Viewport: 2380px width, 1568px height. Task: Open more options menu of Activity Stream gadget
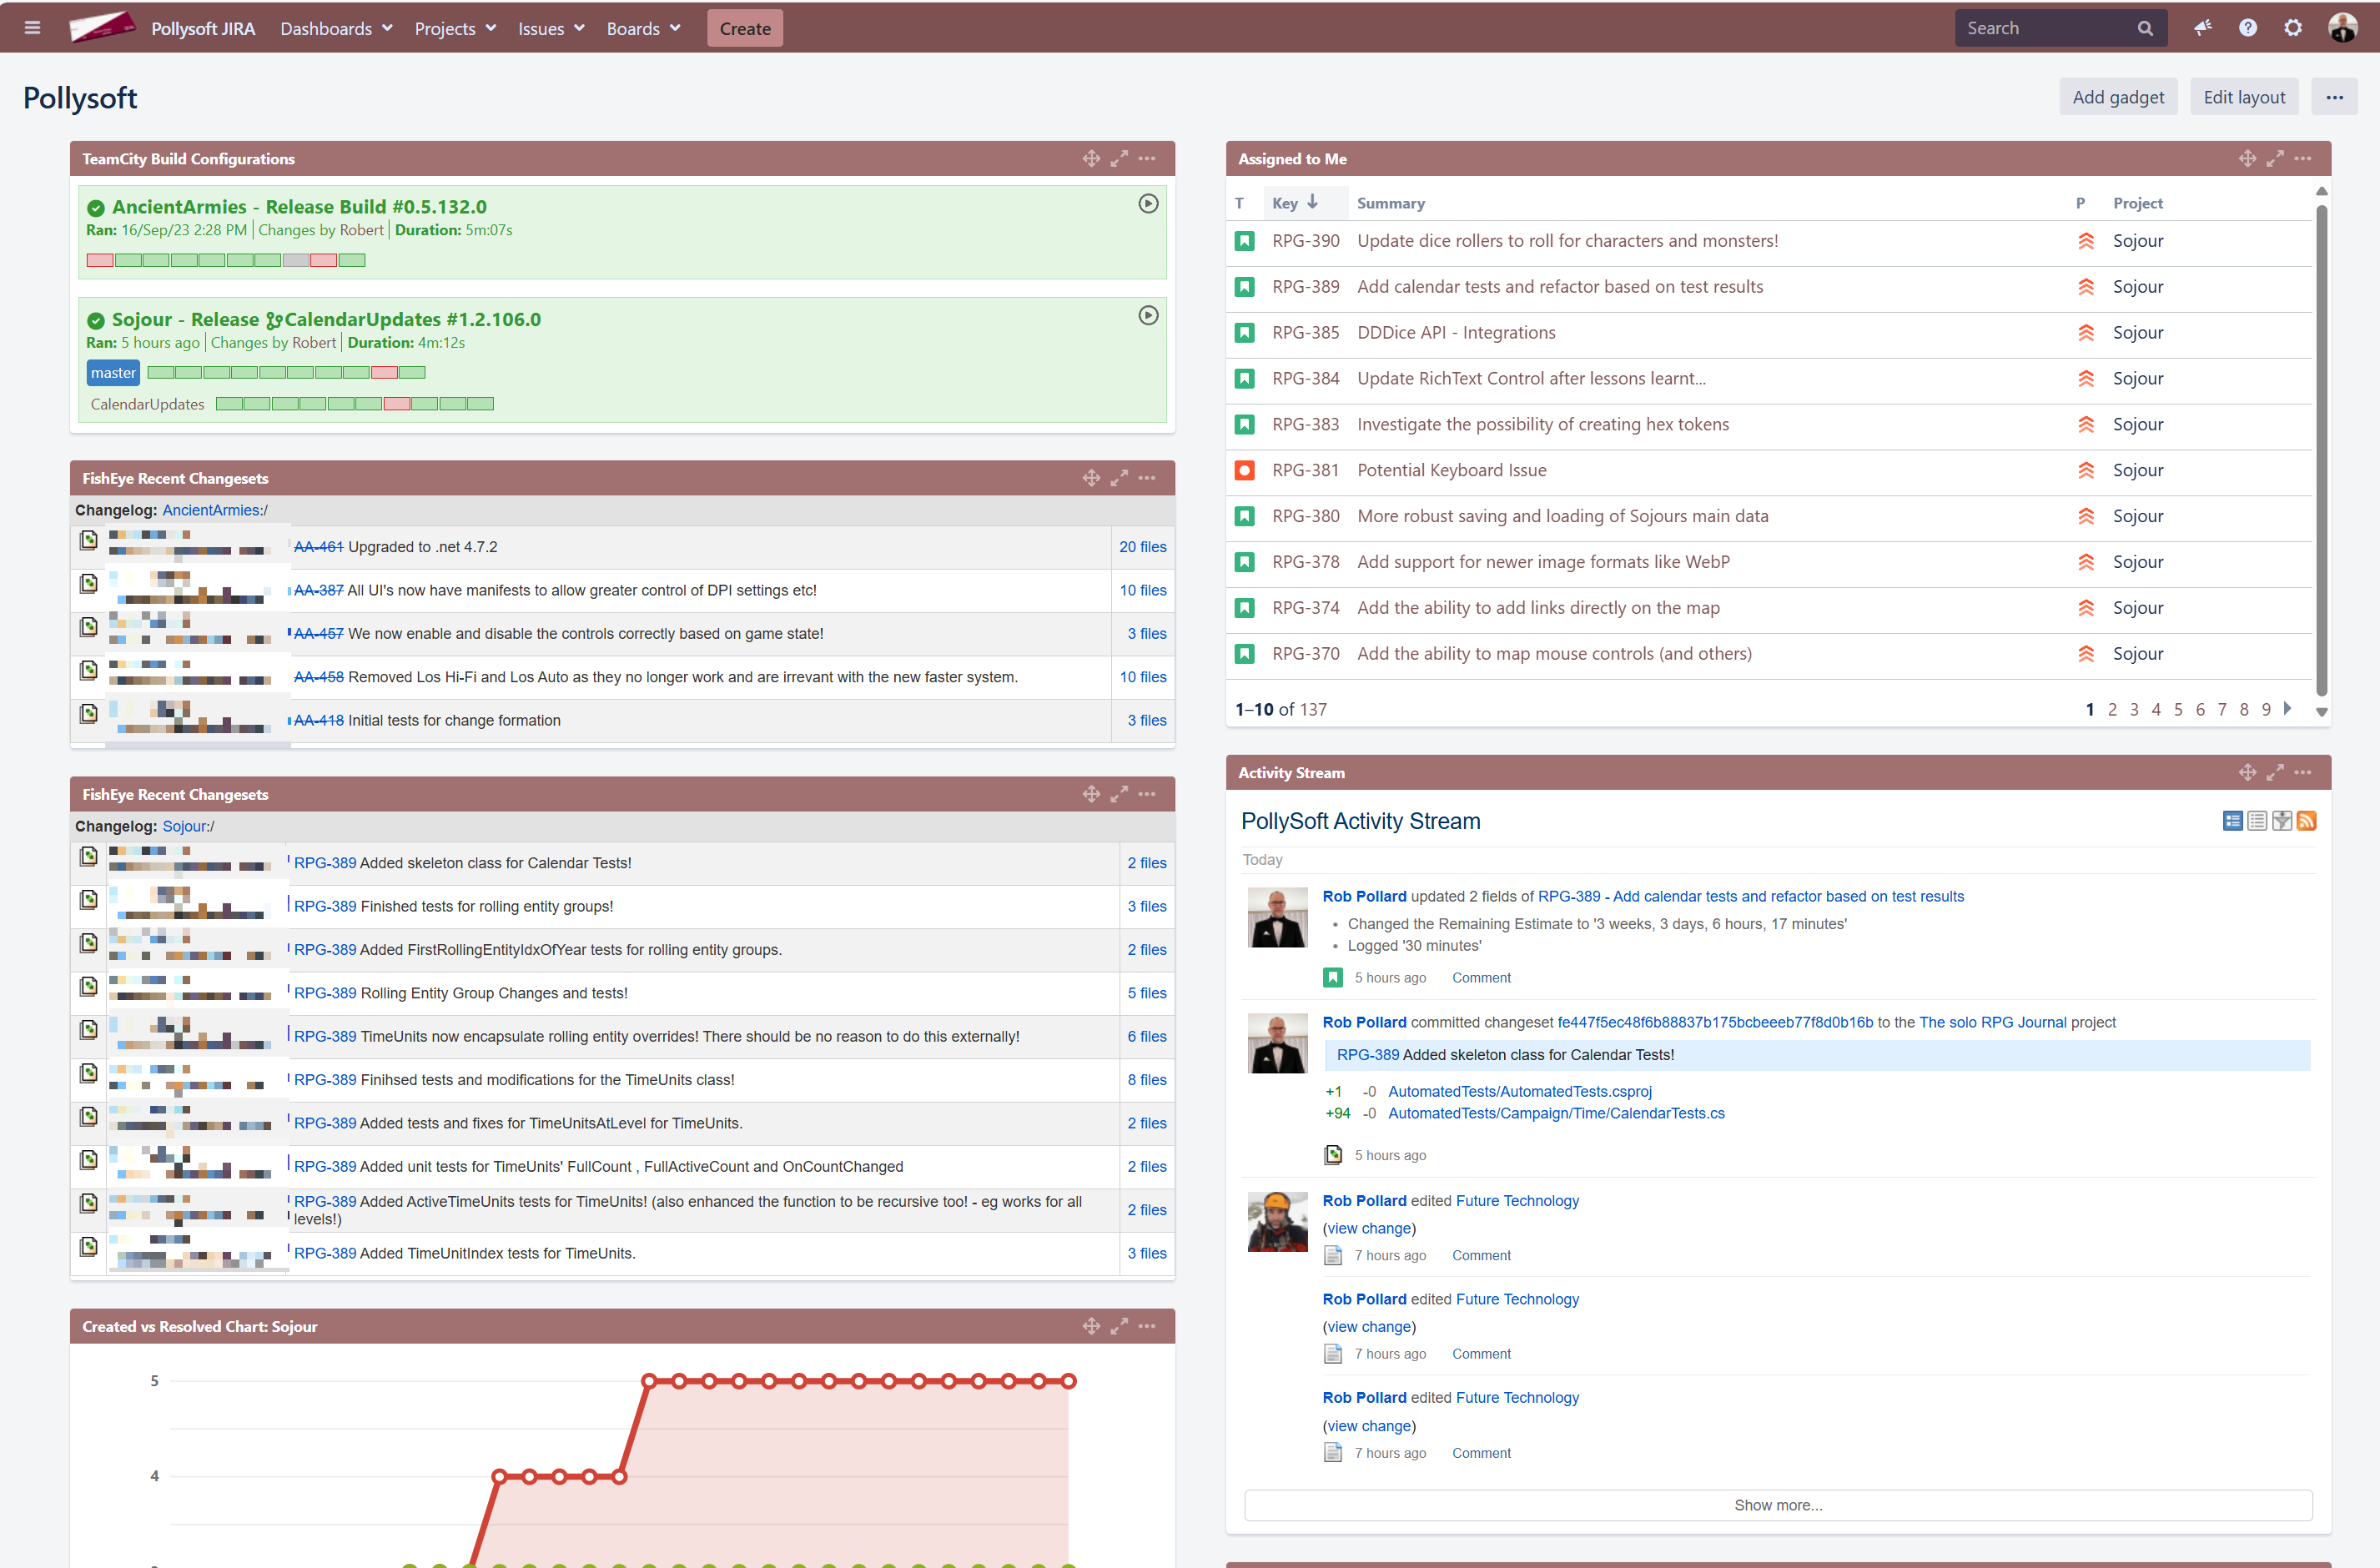pyautogui.click(x=2303, y=773)
